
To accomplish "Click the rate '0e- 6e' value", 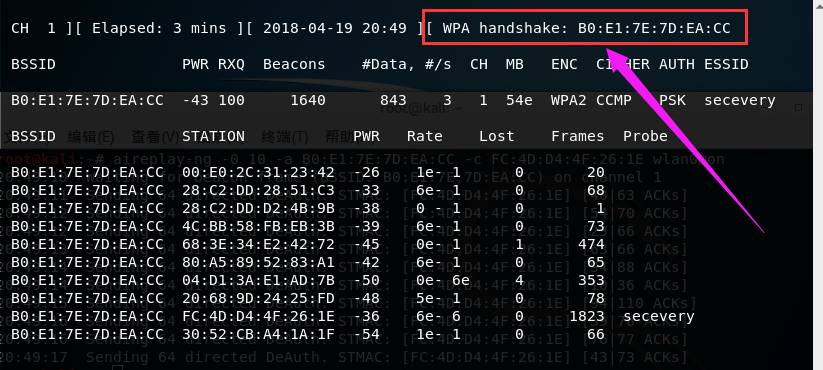I will [443, 280].
